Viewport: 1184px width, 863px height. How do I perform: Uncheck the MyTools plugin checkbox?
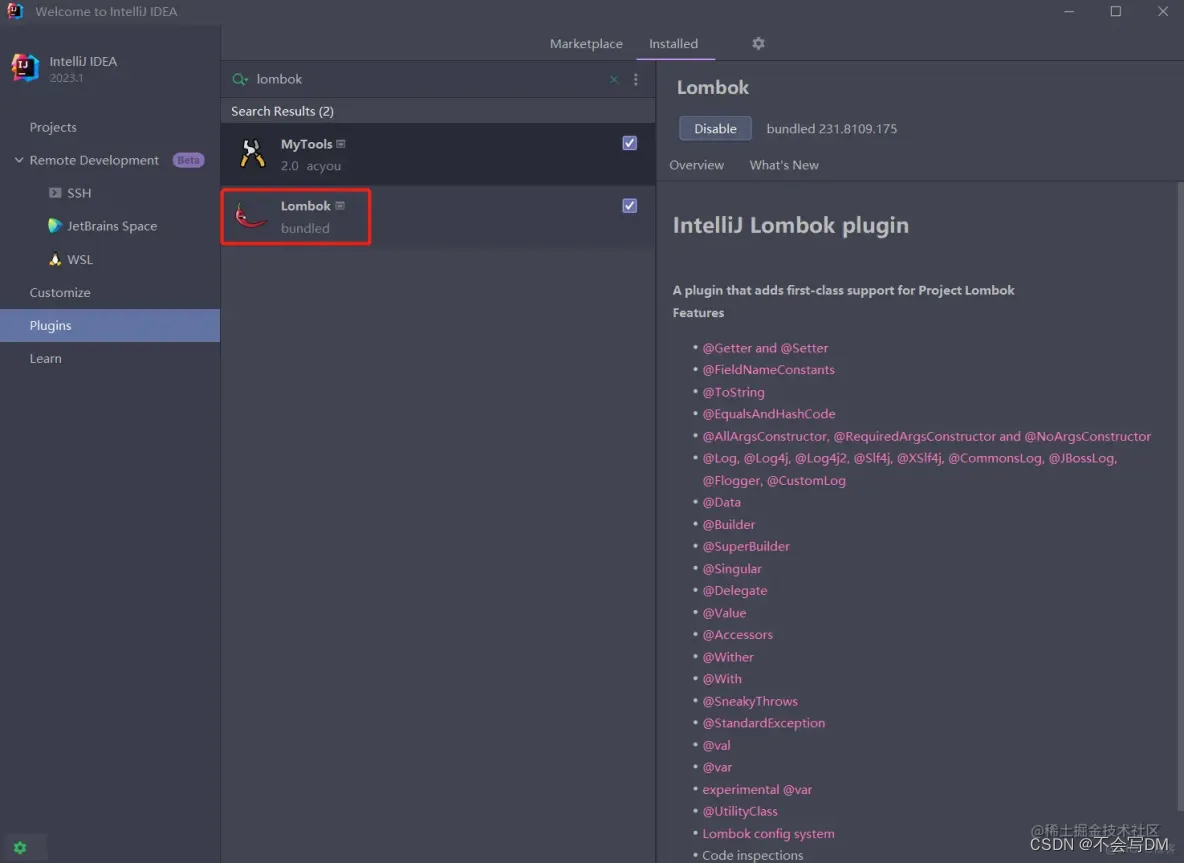[630, 143]
